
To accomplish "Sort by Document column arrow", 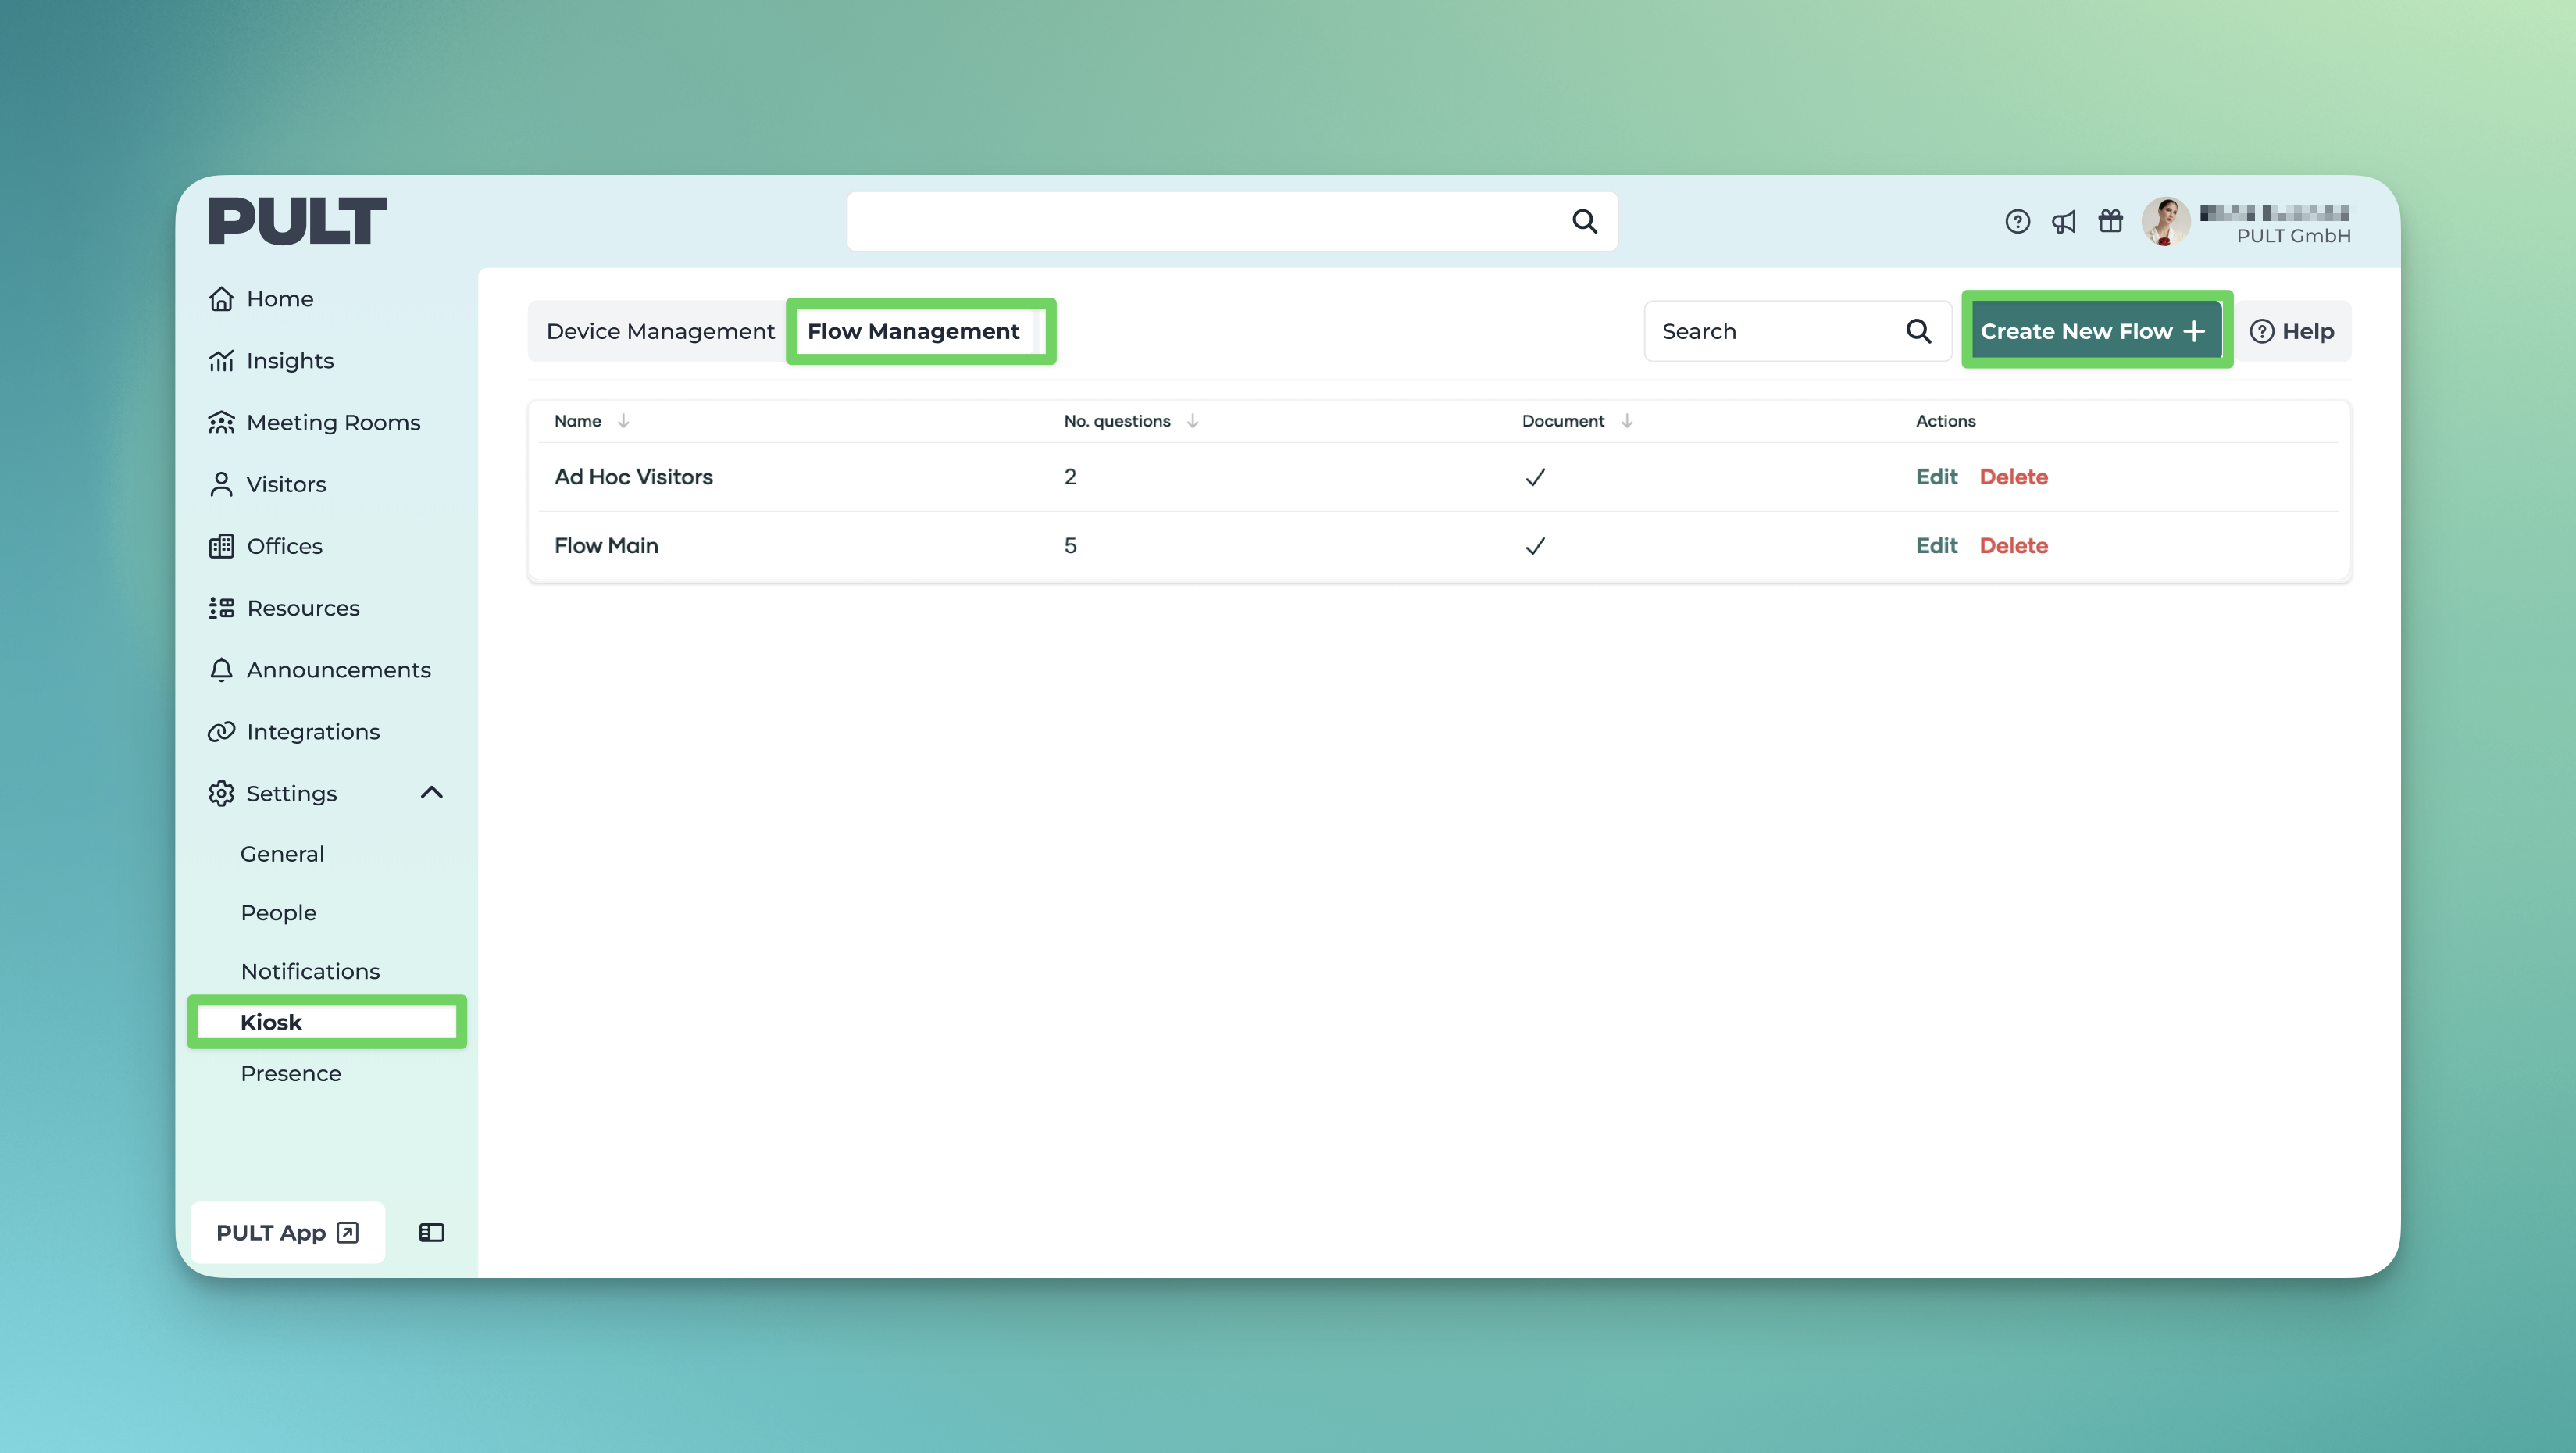I will (1626, 421).
